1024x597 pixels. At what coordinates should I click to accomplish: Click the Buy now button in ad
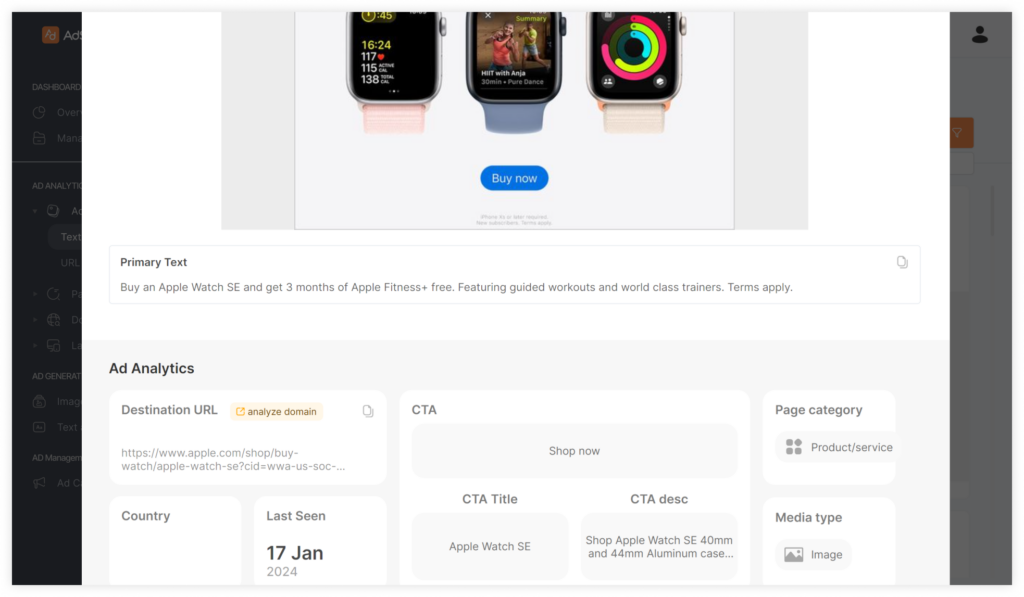[x=514, y=178]
